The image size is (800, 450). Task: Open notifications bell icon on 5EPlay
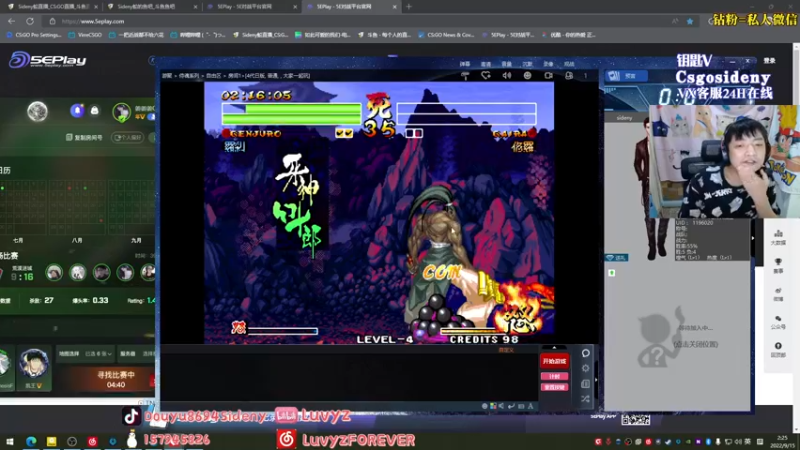(77, 110)
